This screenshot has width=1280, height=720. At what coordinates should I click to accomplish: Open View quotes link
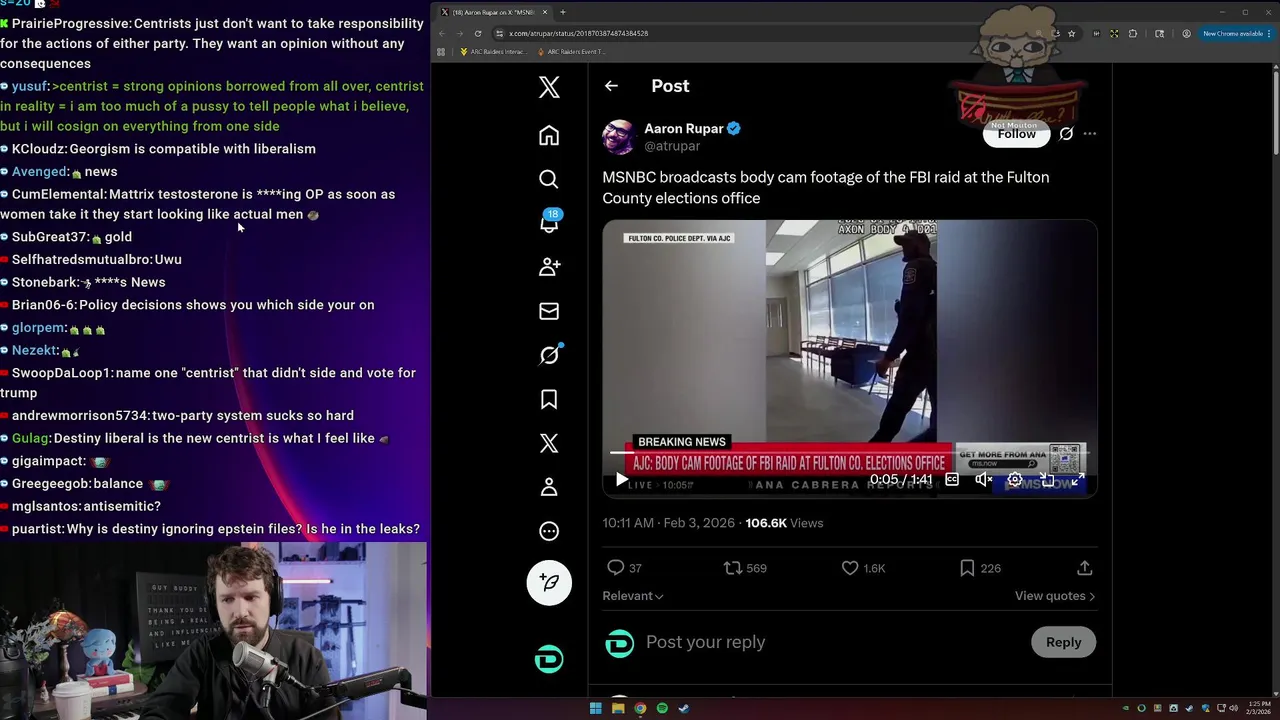[x=1055, y=596]
